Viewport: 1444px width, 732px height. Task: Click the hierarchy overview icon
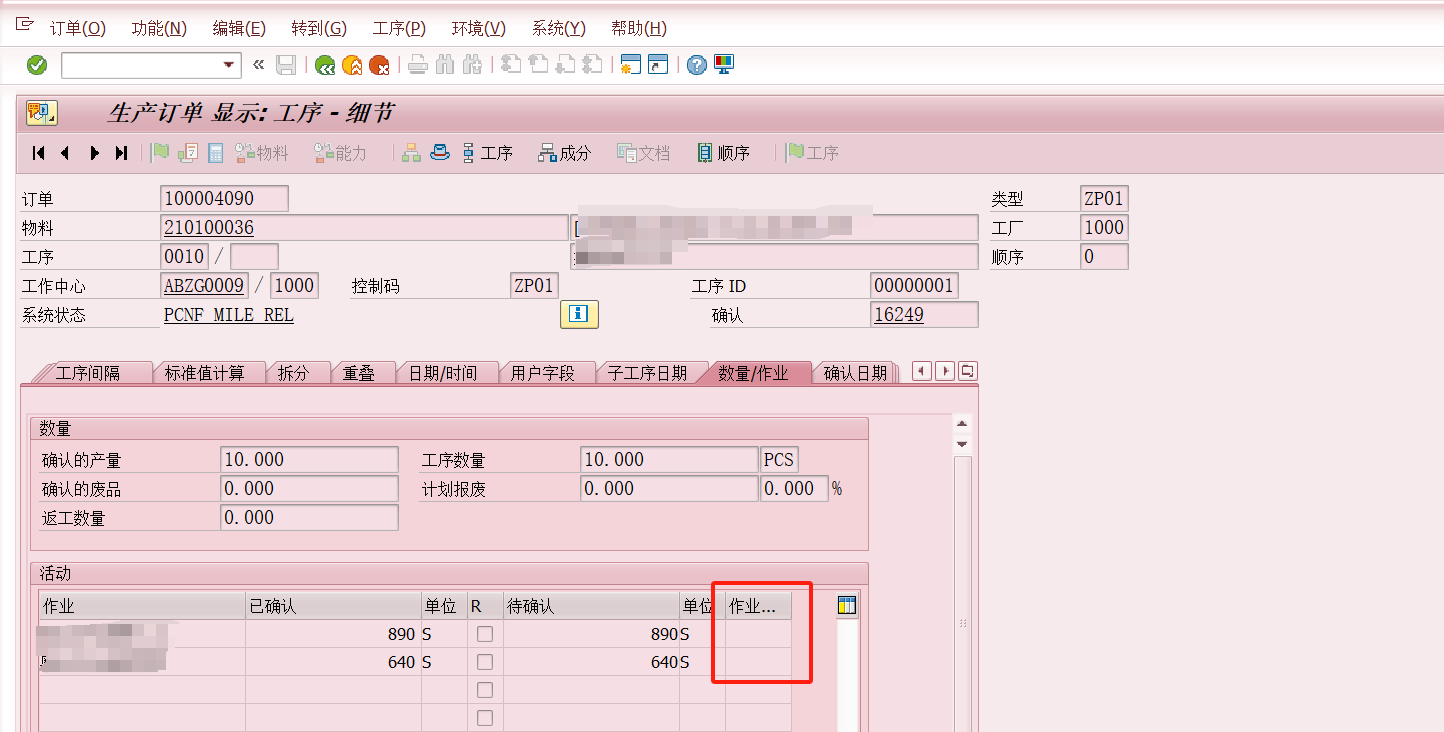(411, 153)
